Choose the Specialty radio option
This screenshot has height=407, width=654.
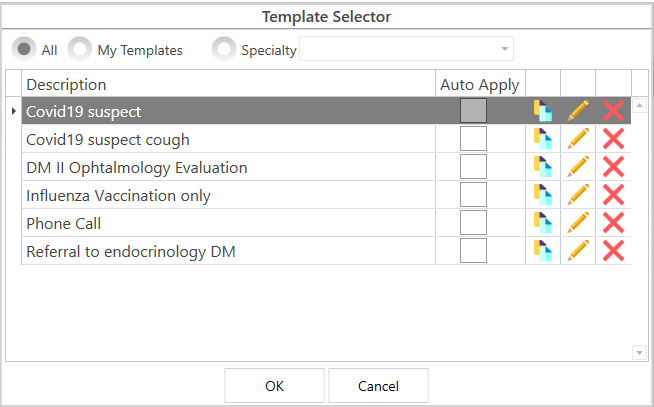pyautogui.click(x=225, y=49)
